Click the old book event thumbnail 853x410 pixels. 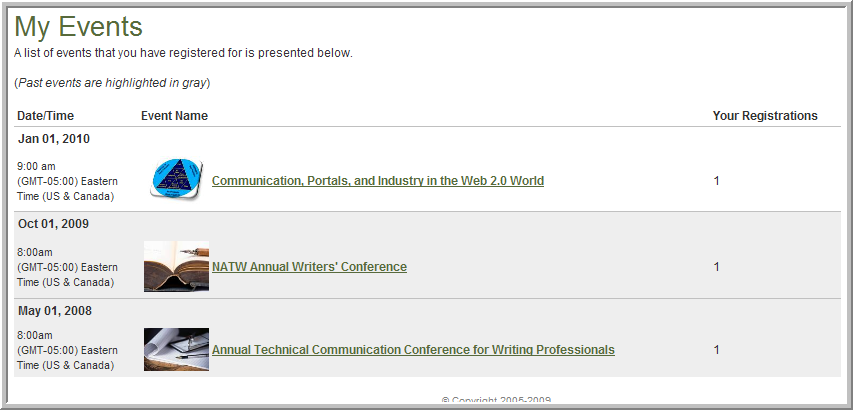176,266
